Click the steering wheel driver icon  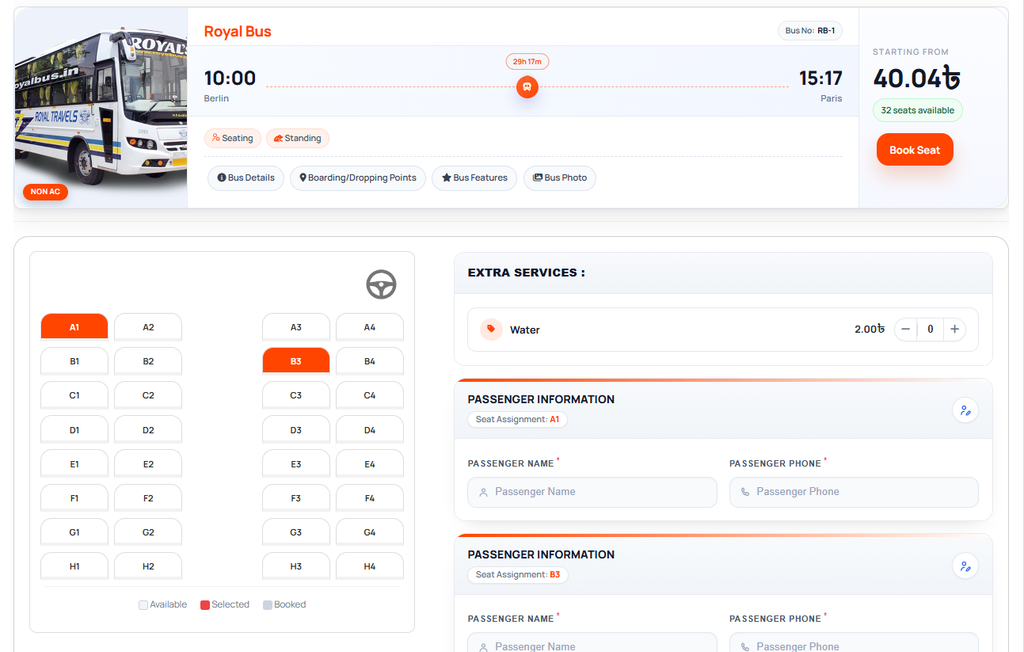point(381,285)
